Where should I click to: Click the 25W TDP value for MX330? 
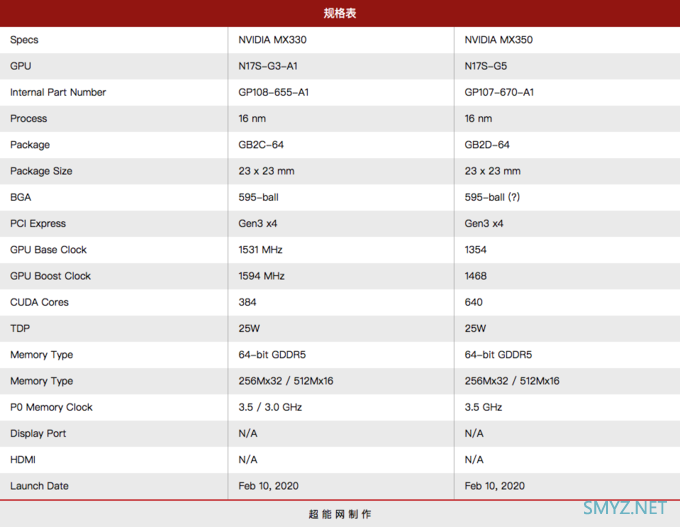click(x=249, y=328)
